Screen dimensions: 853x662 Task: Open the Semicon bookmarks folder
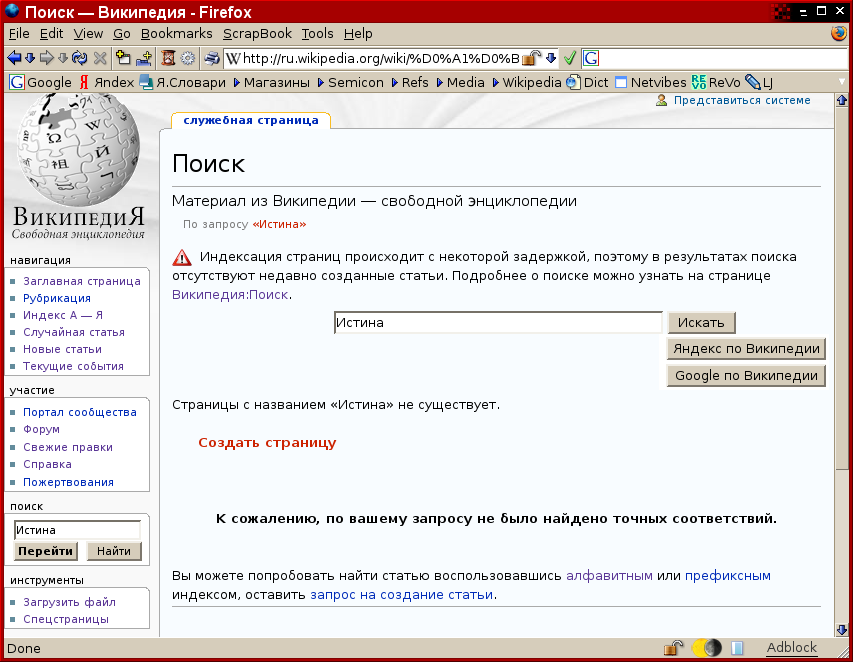[350, 82]
